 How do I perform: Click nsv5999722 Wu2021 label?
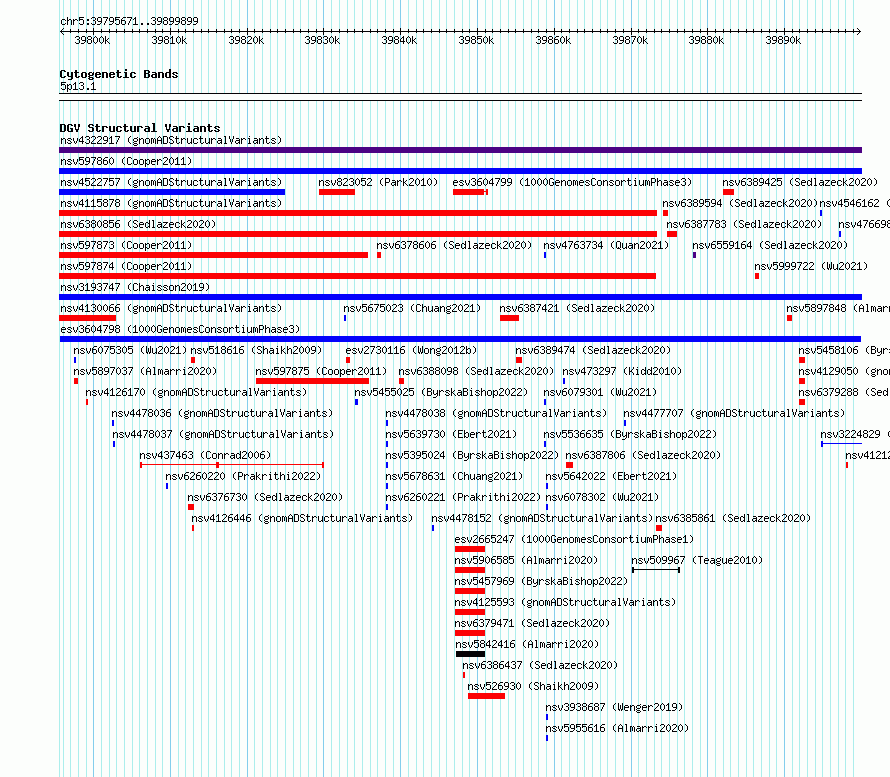(x=811, y=266)
